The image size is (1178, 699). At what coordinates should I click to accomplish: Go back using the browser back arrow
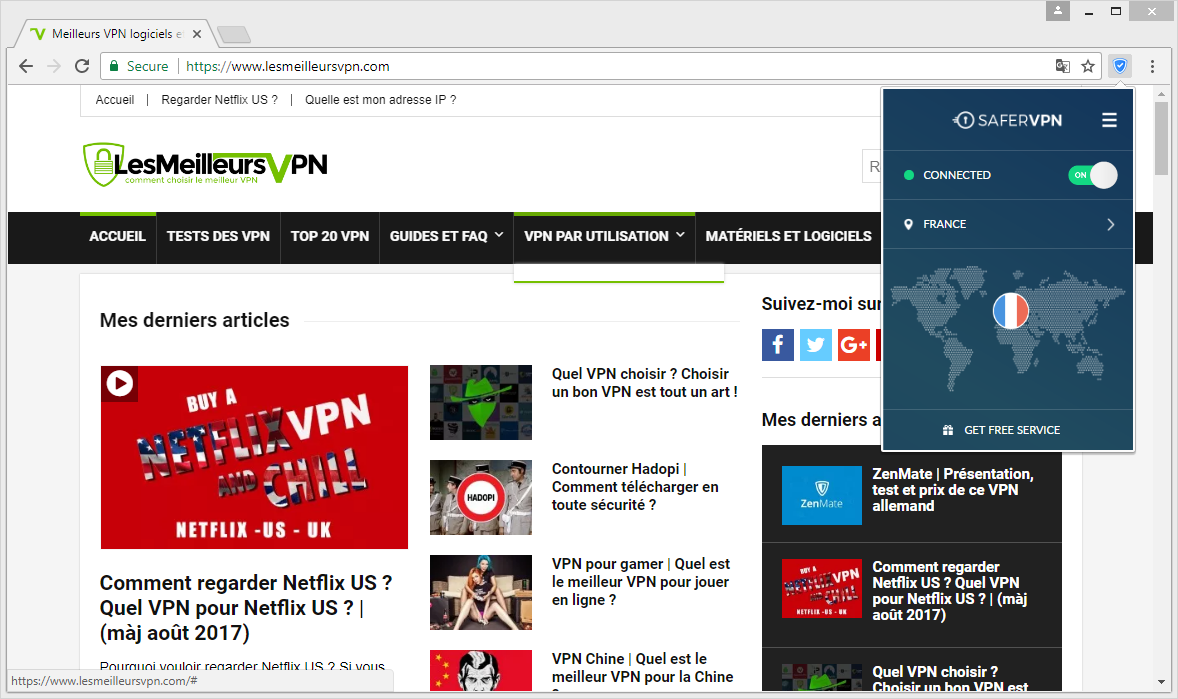[x=26, y=66]
